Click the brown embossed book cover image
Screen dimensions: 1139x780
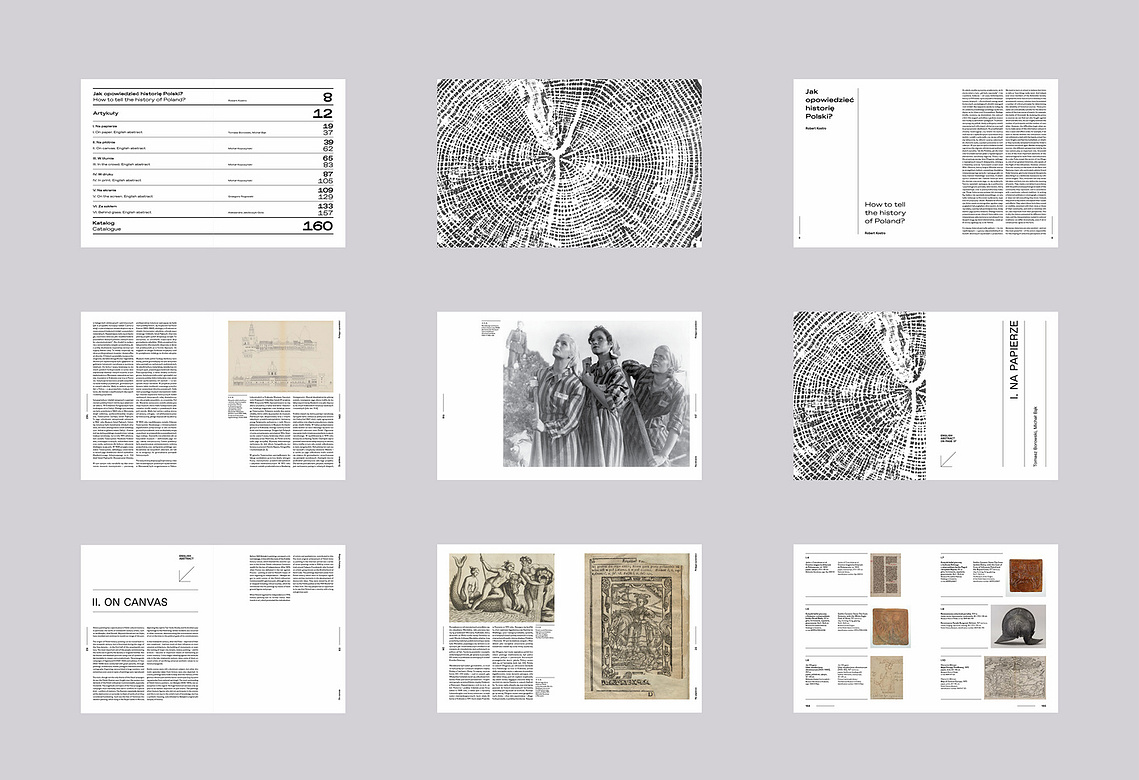[x=1026, y=576]
